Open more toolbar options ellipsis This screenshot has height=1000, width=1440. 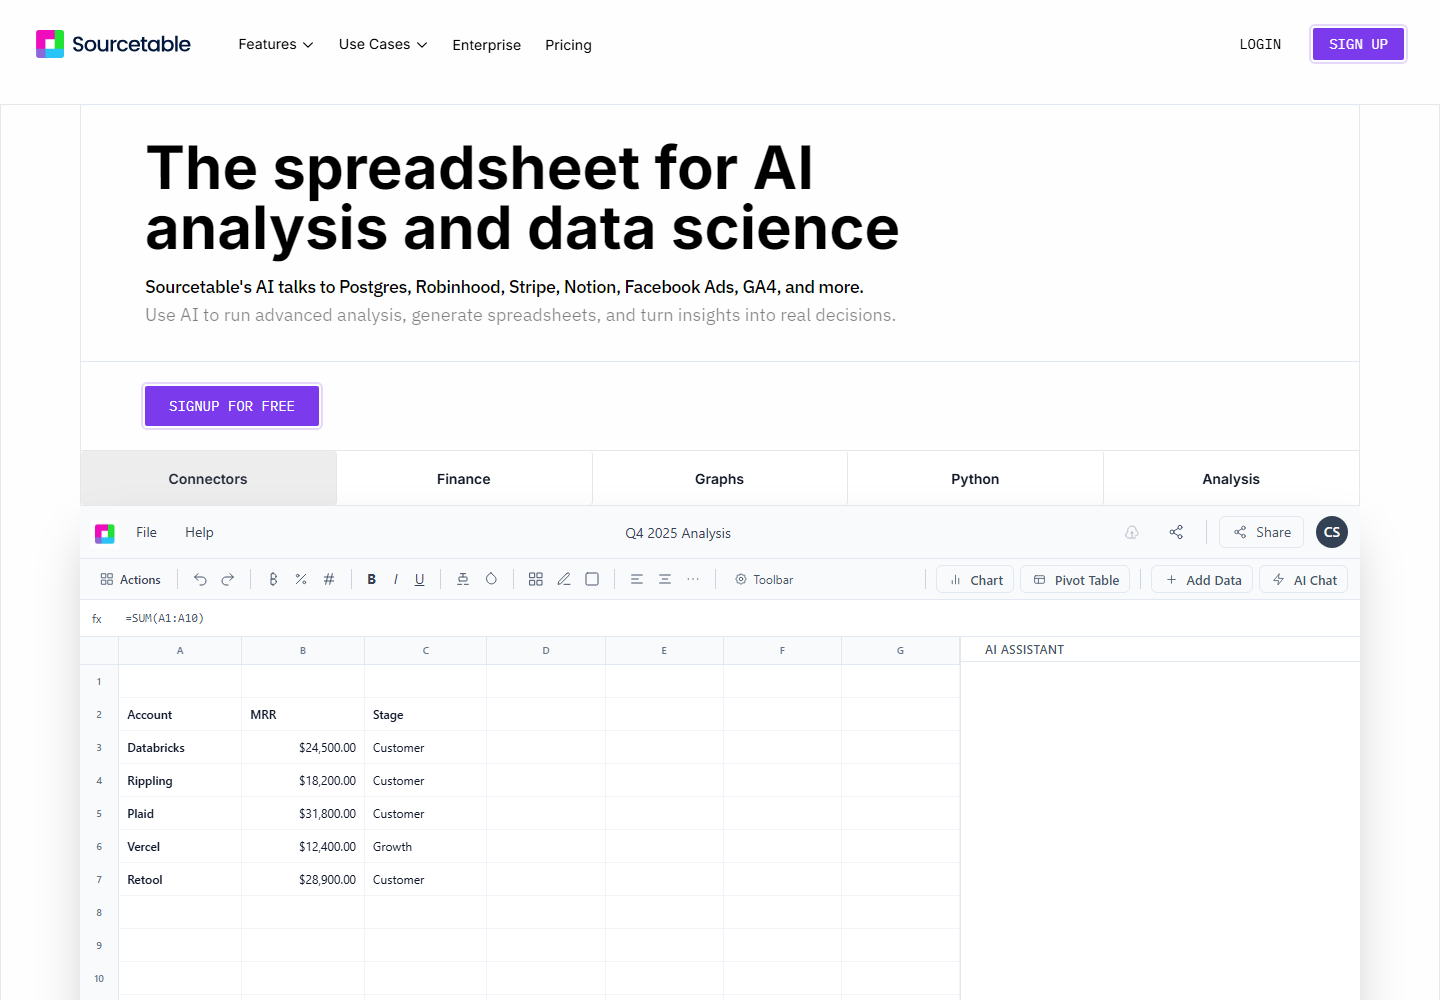pyautogui.click(x=693, y=580)
